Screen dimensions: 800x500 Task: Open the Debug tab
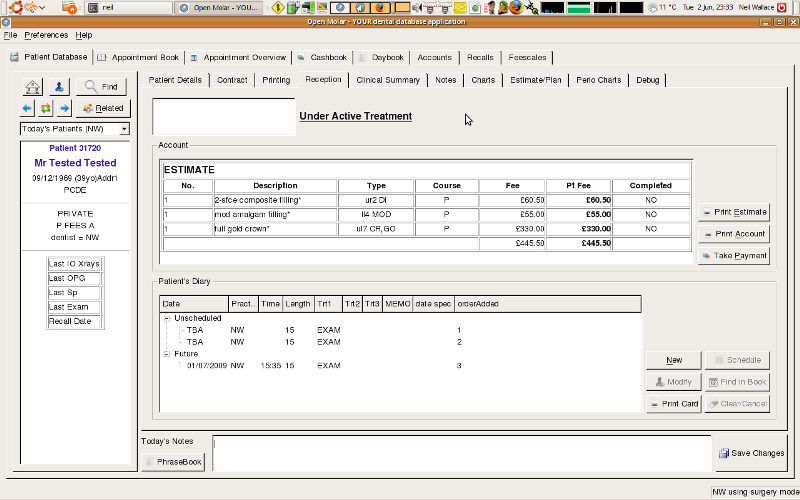pyautogui.click(x=647, y=80)
